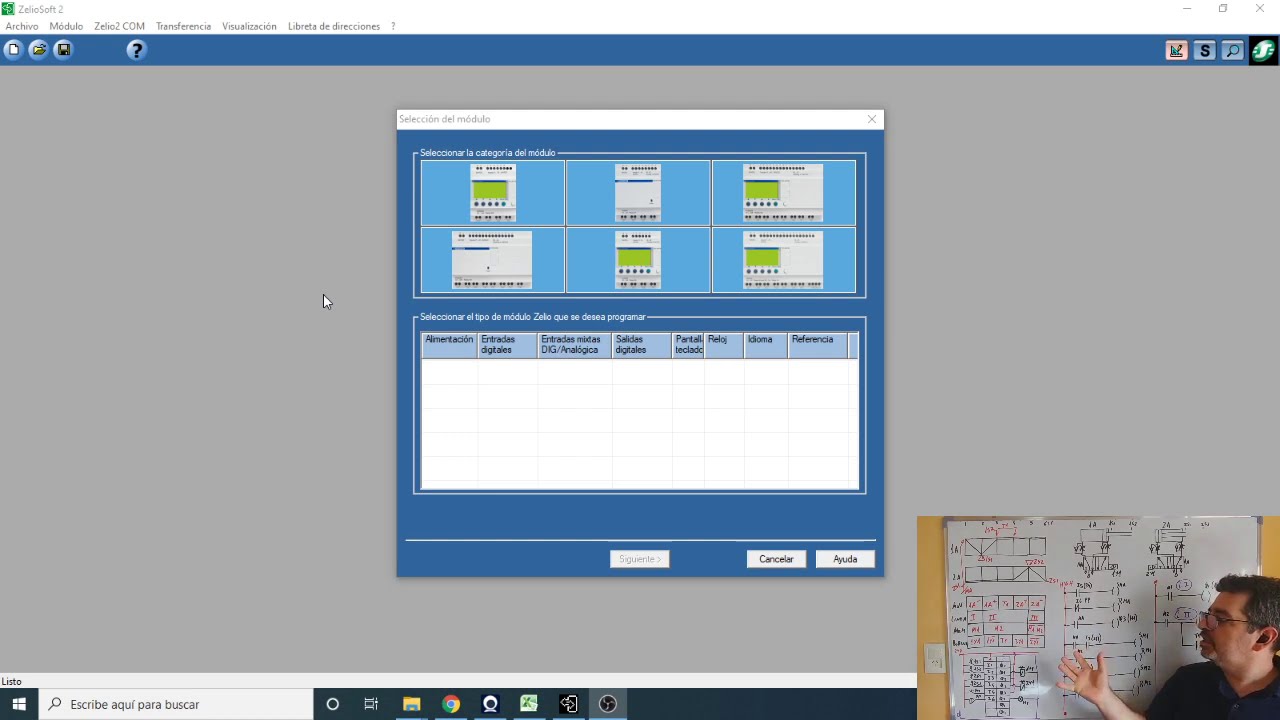Select the wide module without display, second row
Viewport: 1280px width, 720px height.
click(x=493, y=260)
